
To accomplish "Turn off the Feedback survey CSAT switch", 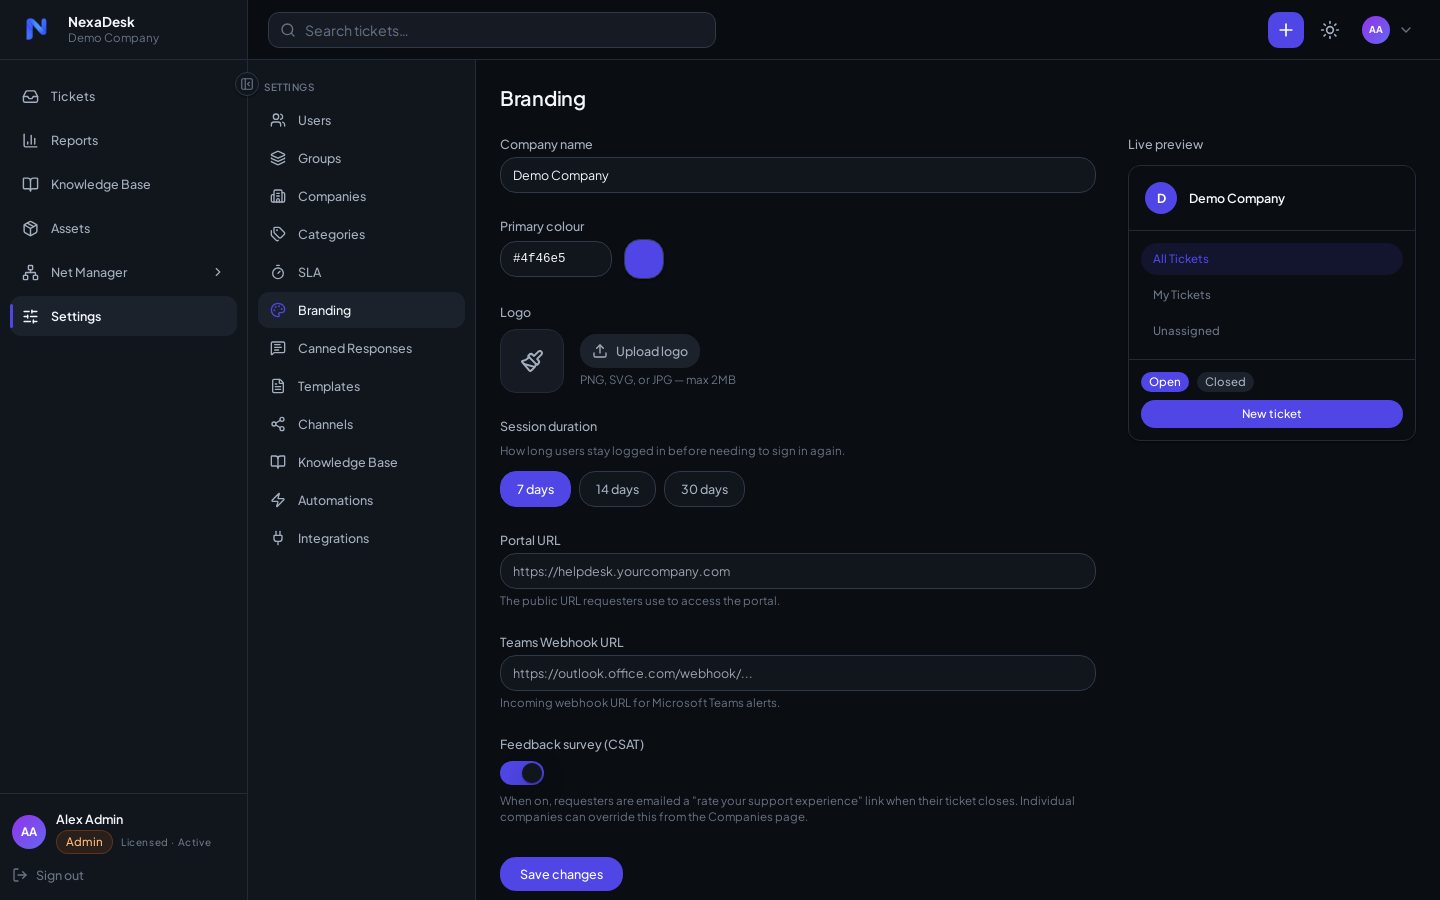I will click(522, 773).
